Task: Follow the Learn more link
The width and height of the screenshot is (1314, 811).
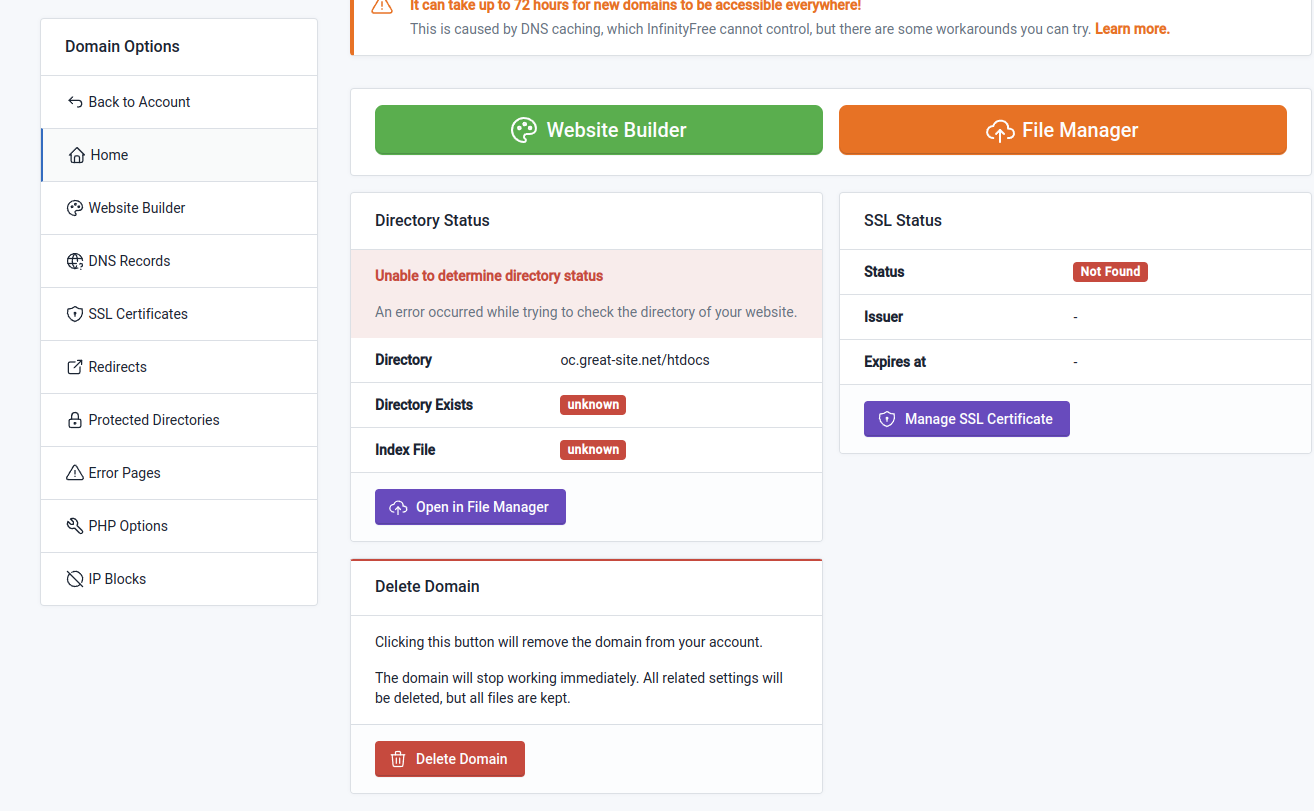Action: click(x=1132, y=29)
